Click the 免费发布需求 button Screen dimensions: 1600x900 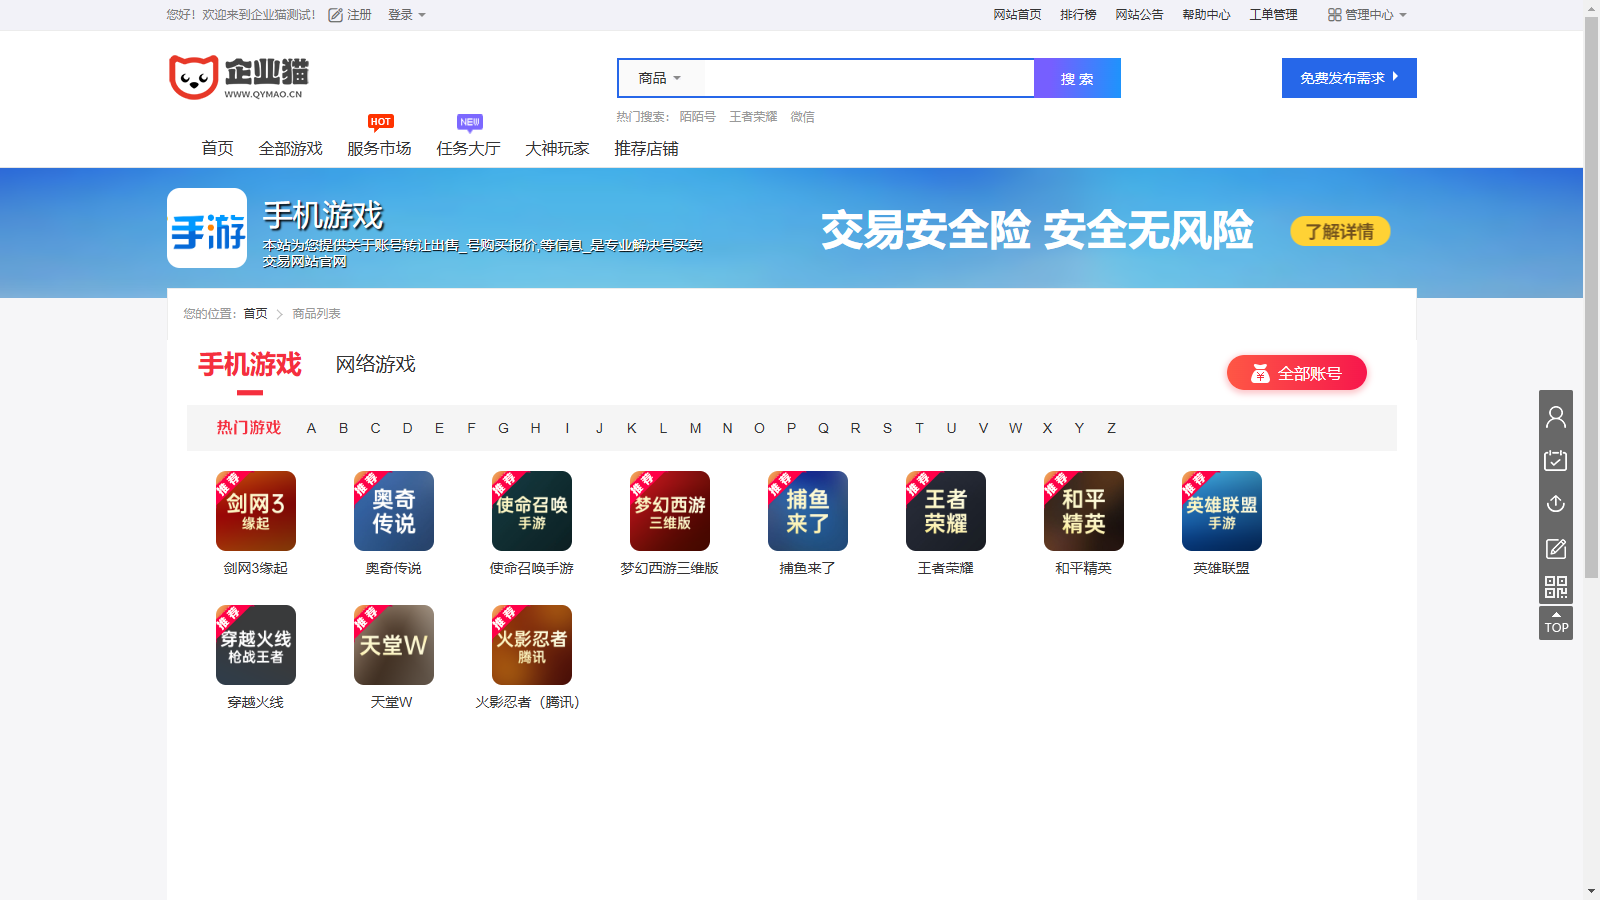click(x=1348, y=77)
